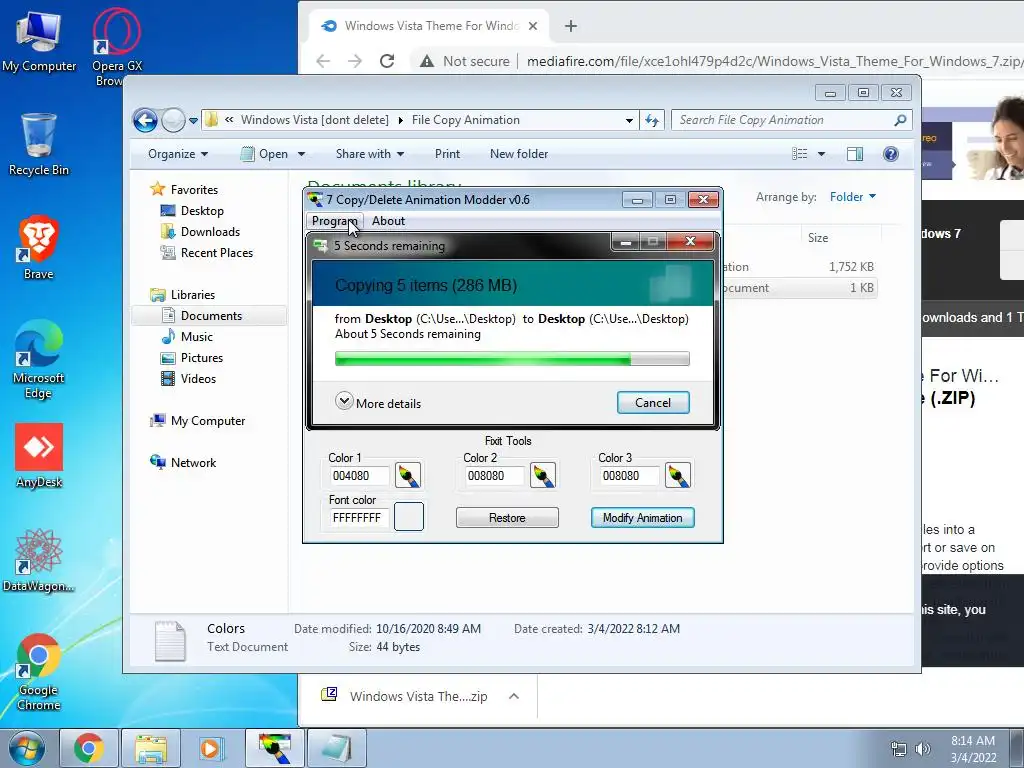This screenshot has height=768, width=1024.
Task: Click the green copy progress bar
Action: tap(512, 359)
